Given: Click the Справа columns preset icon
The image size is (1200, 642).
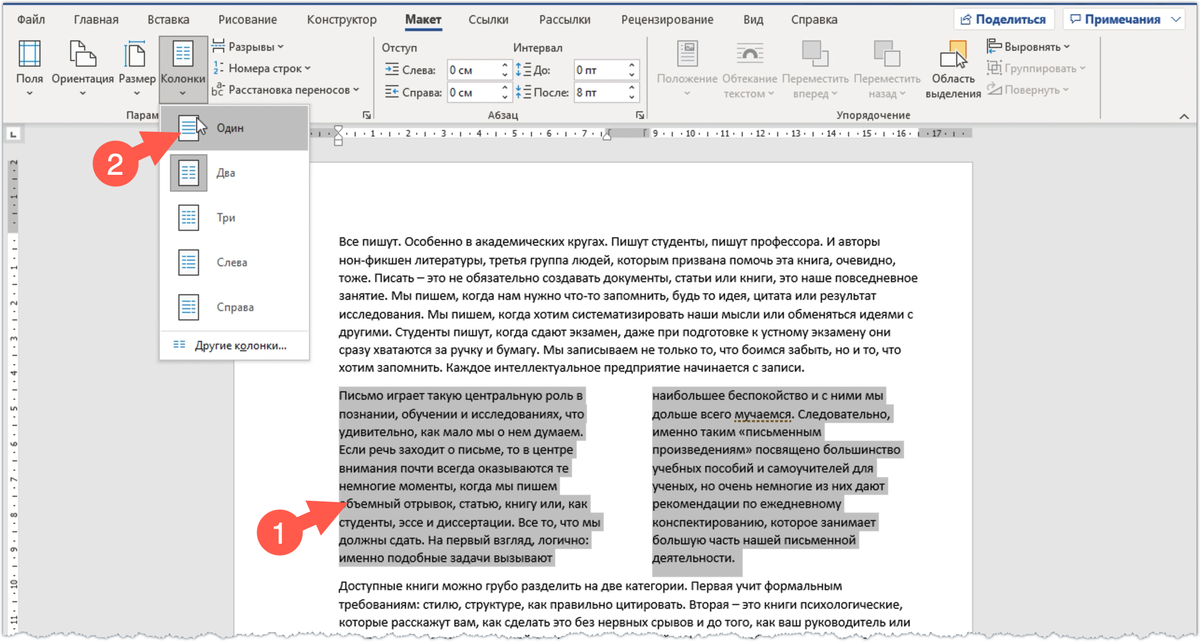Looking at the screenshot, I should [188, 308].
